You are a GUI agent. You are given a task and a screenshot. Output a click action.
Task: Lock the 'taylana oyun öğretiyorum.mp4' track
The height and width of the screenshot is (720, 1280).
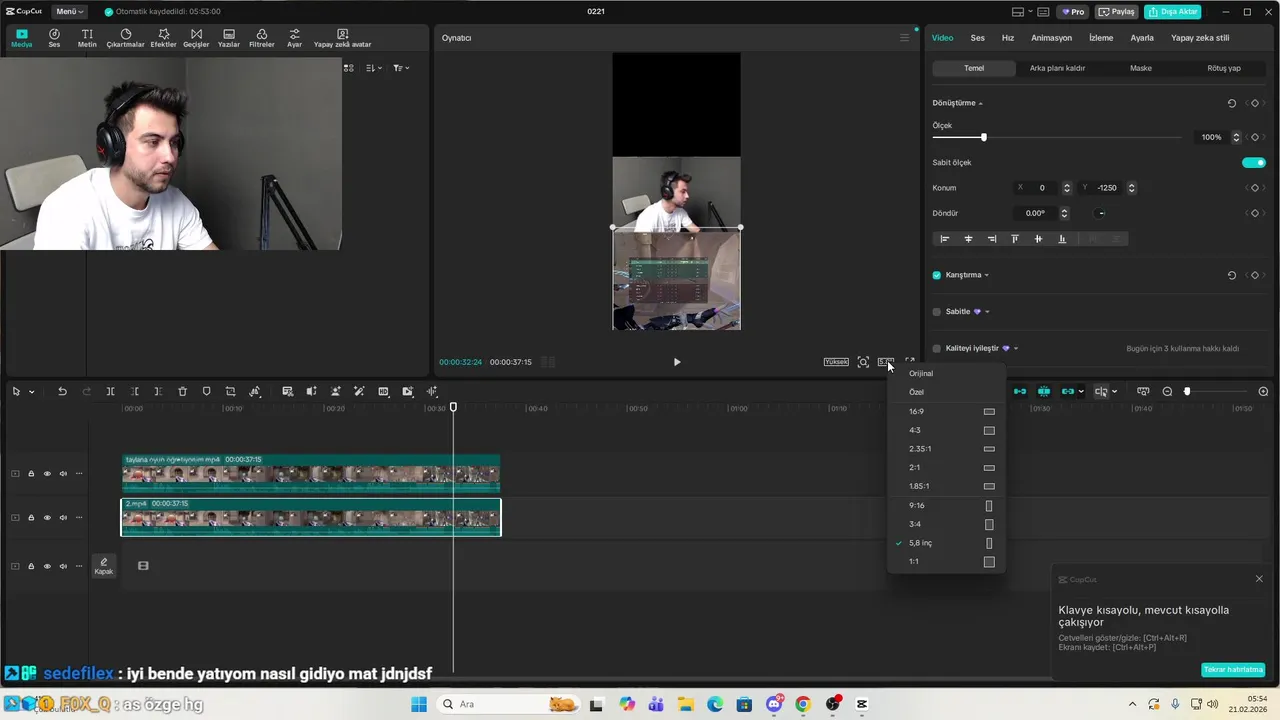tap(31, 474)
